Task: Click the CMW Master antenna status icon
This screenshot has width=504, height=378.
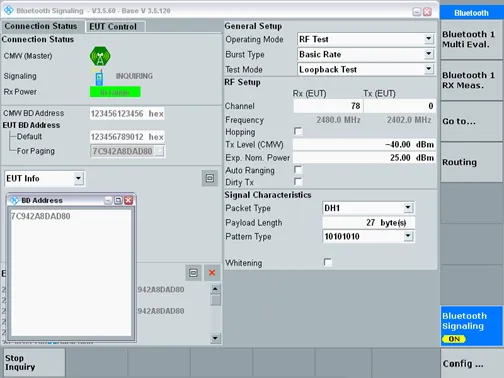Action: point(100,56)
